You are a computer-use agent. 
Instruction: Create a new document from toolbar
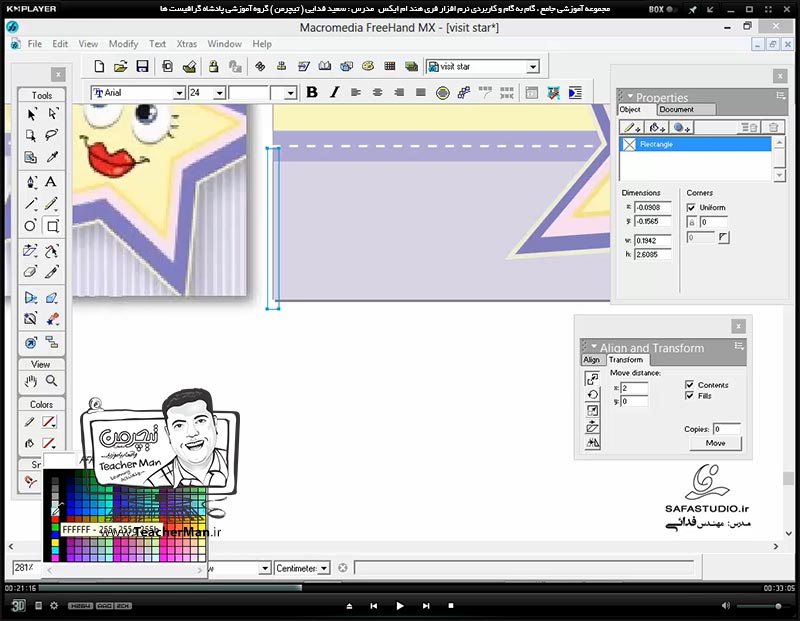(99, 66)
